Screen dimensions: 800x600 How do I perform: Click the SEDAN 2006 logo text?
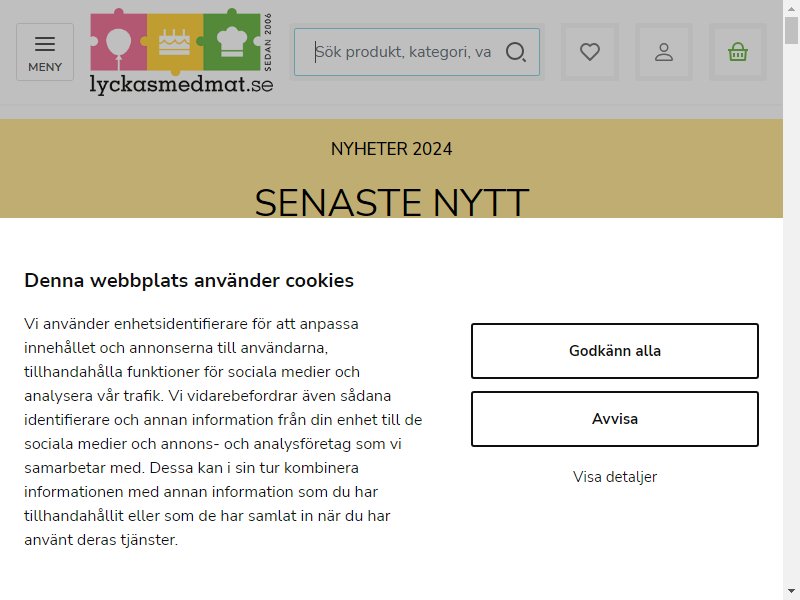268,42
